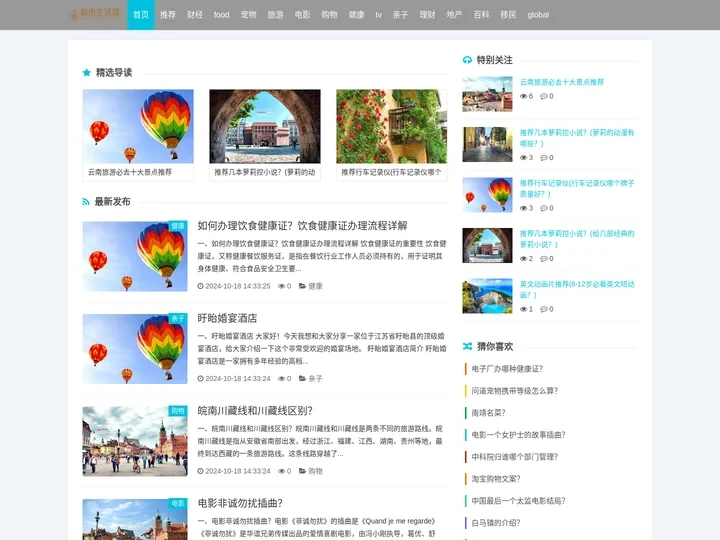Screen dimensions: 720x540
Task: Click the site logo in header
Action: (95, 13)
